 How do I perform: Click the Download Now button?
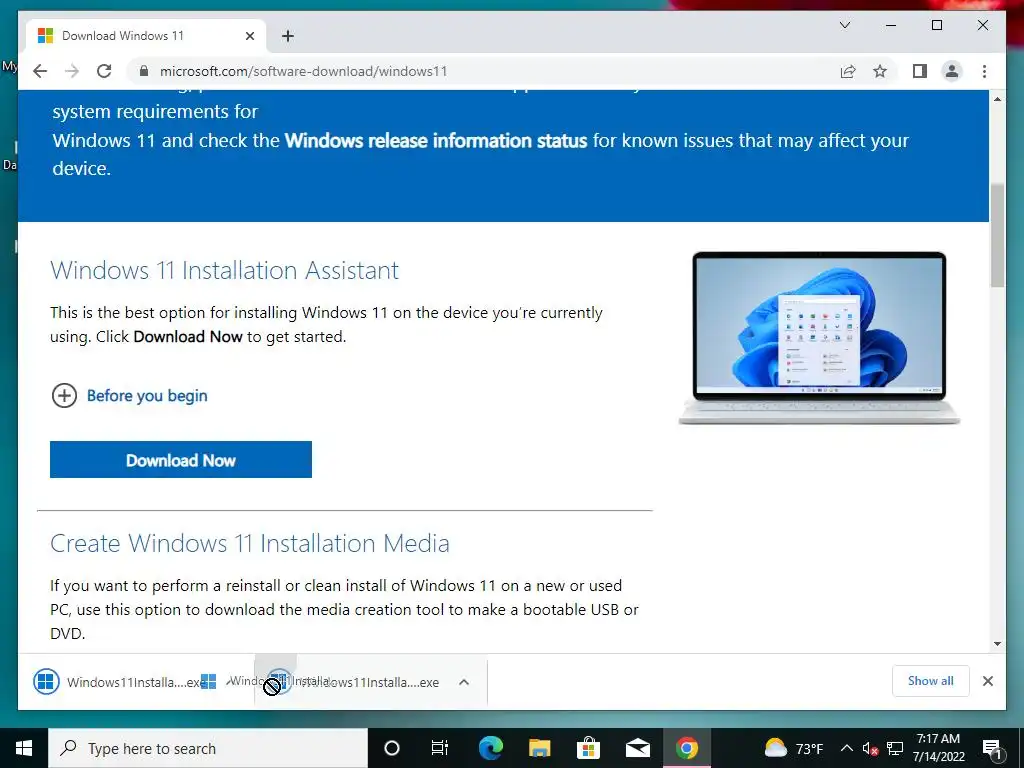[181, 460]
